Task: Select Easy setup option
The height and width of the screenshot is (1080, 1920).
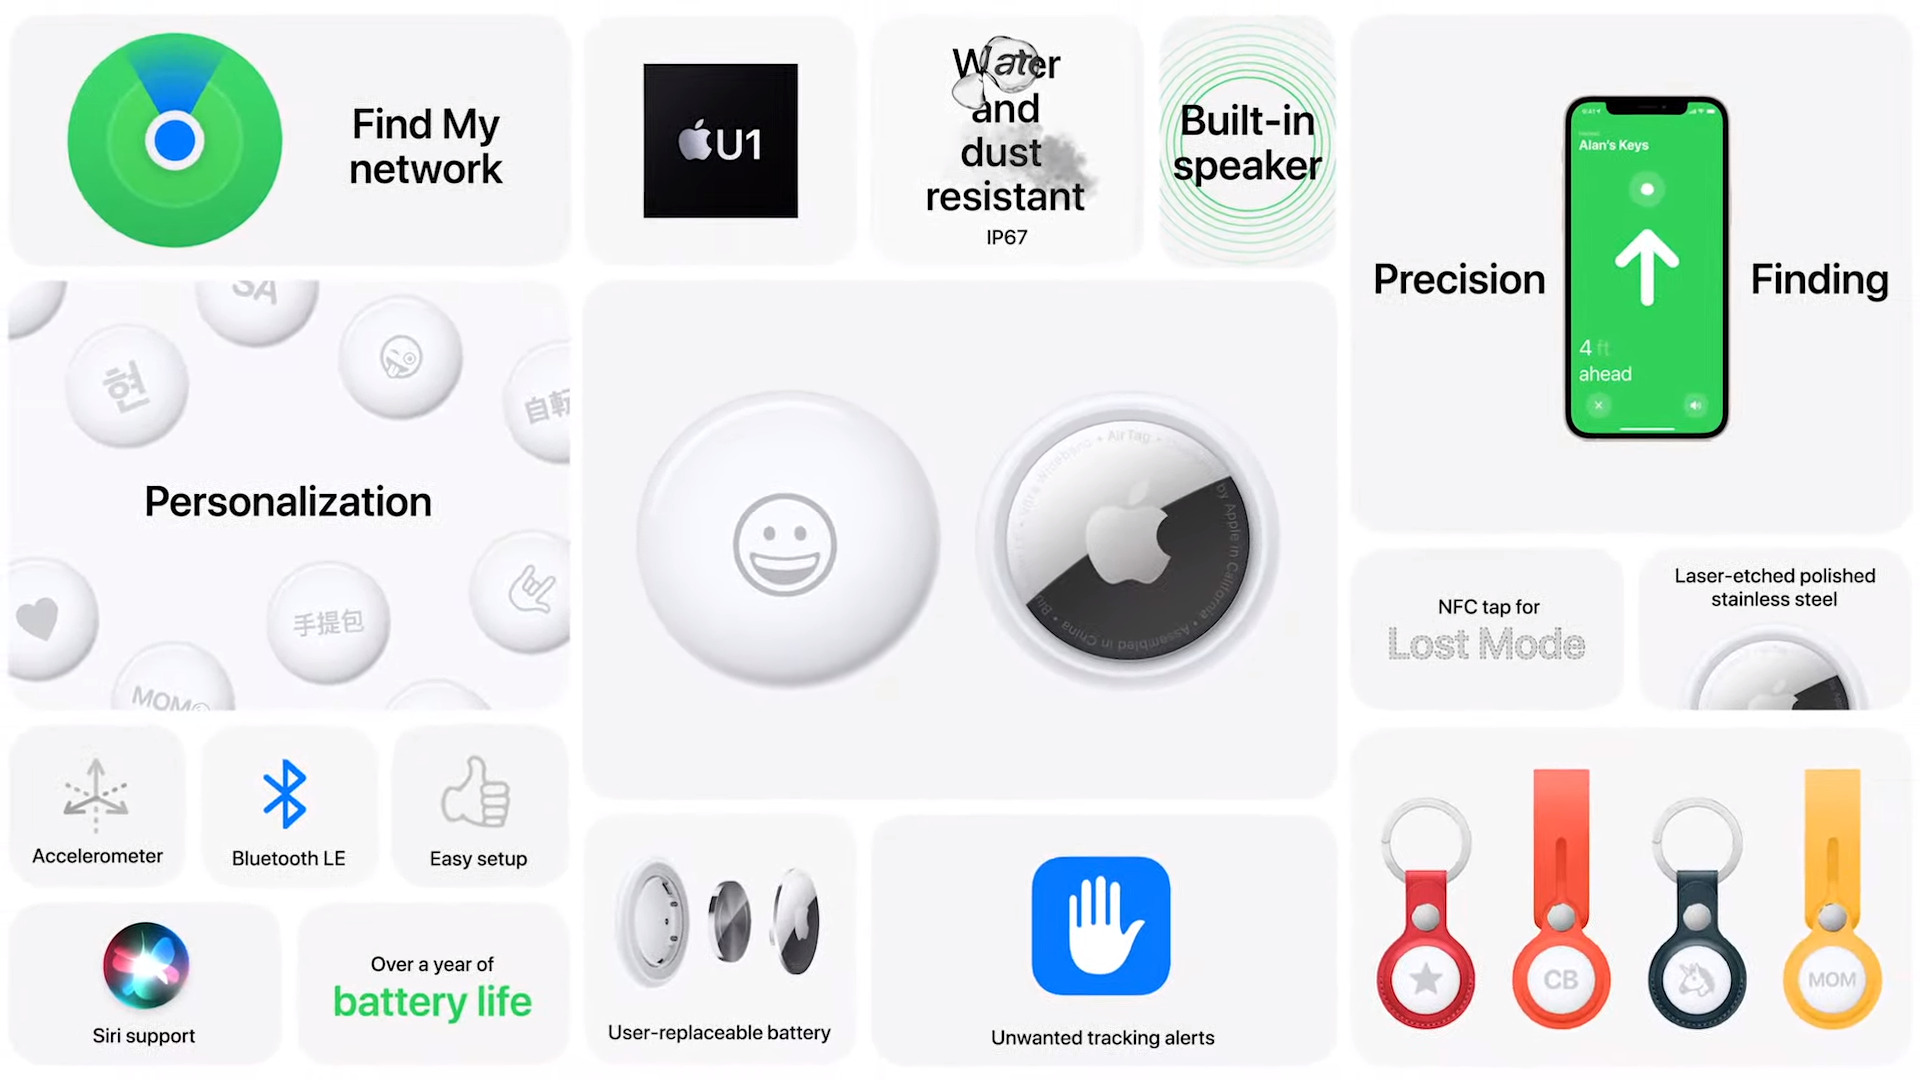Action: tap(477, 810)
